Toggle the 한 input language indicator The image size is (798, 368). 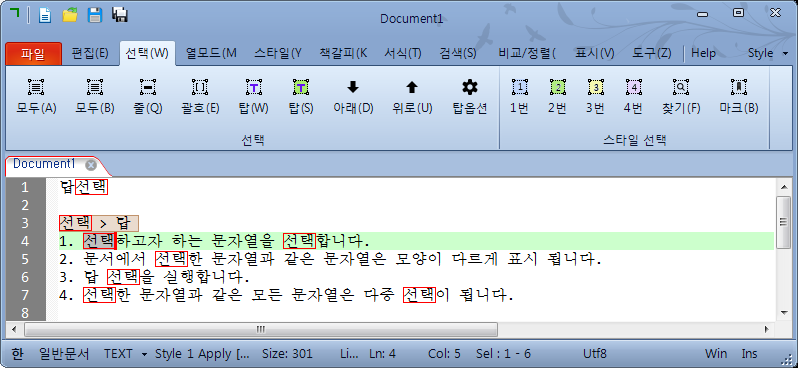tap(17, 353)
